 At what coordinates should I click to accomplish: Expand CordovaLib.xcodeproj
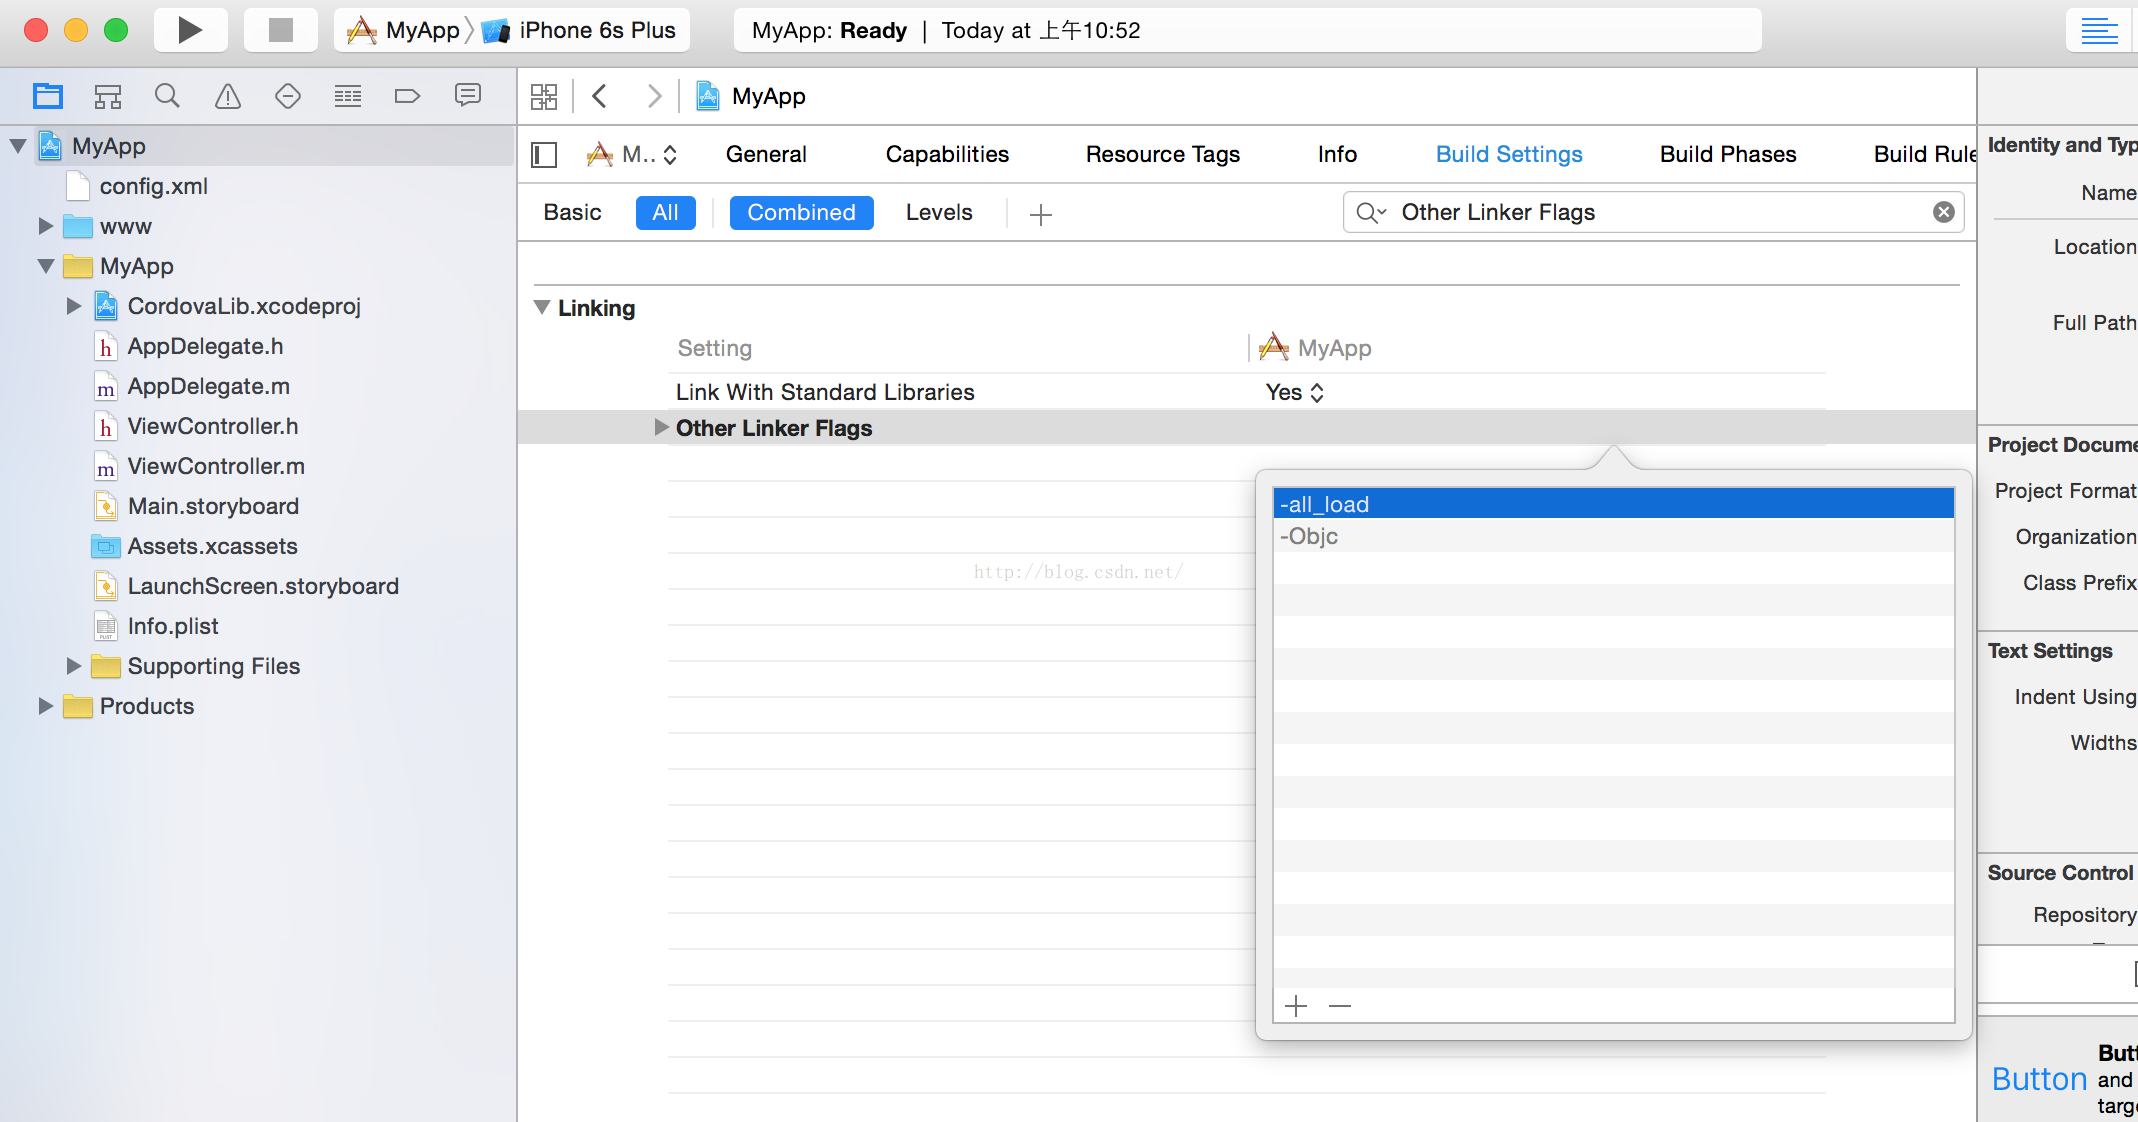point(73,306)
